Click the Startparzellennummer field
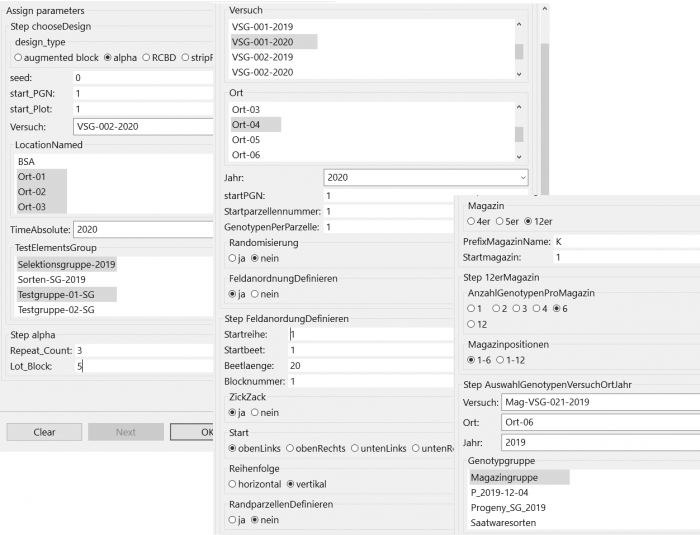 [389, 211]
